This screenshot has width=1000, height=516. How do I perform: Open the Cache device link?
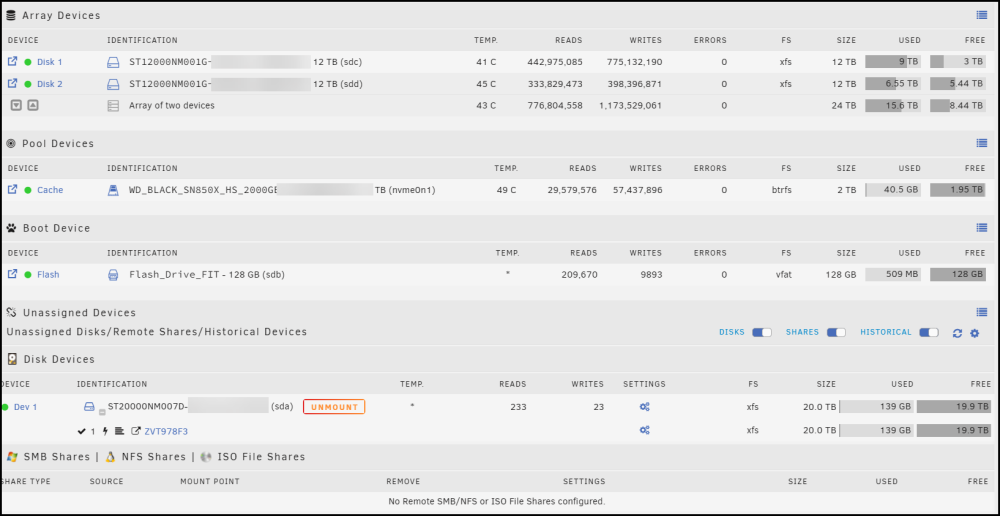[50, 190]
